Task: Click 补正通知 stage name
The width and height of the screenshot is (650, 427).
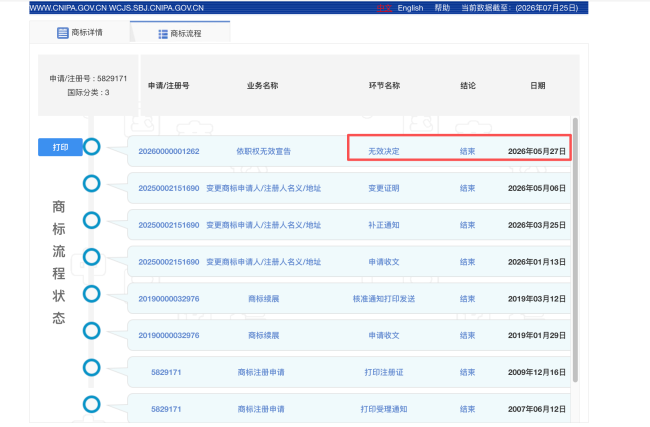Action: pos(384,225)
